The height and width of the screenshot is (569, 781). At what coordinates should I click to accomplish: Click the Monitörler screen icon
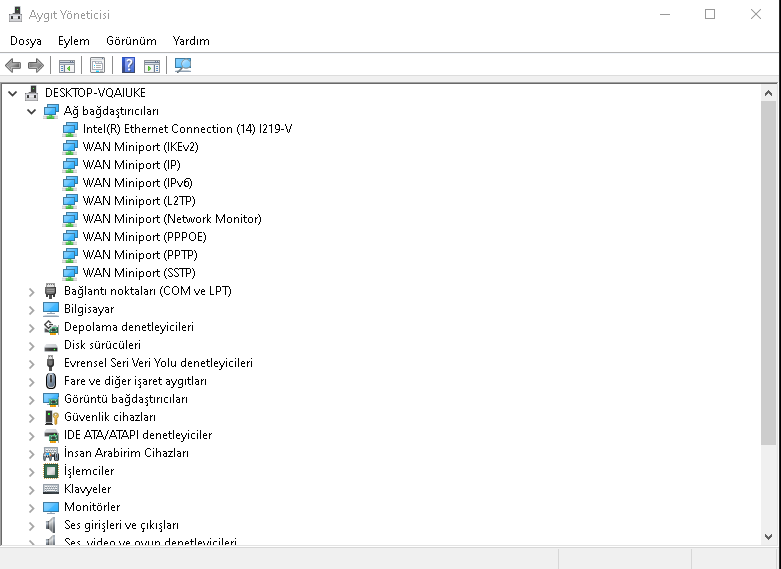tap(51, 507)
